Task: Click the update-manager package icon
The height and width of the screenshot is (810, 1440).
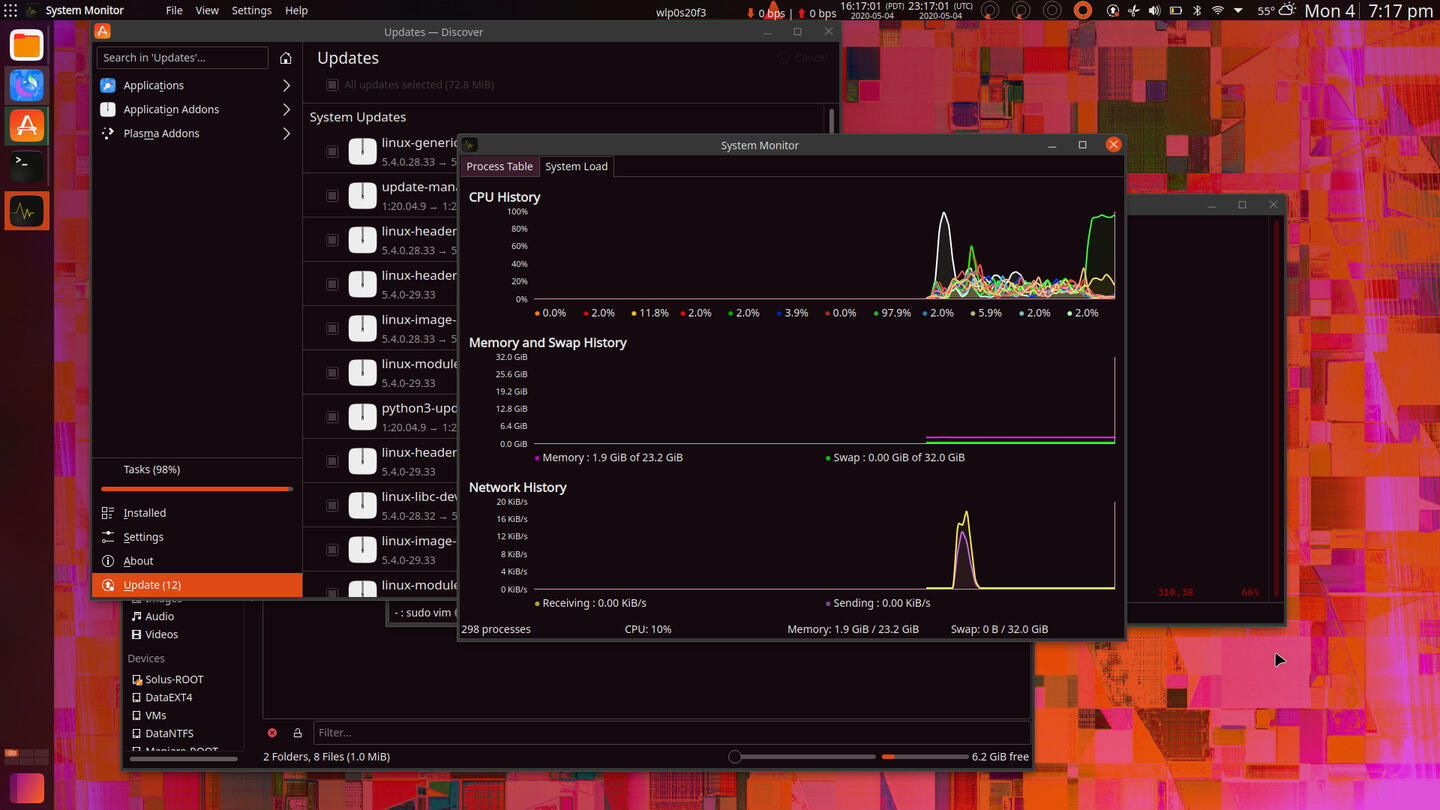Action: tap(362, 196)
